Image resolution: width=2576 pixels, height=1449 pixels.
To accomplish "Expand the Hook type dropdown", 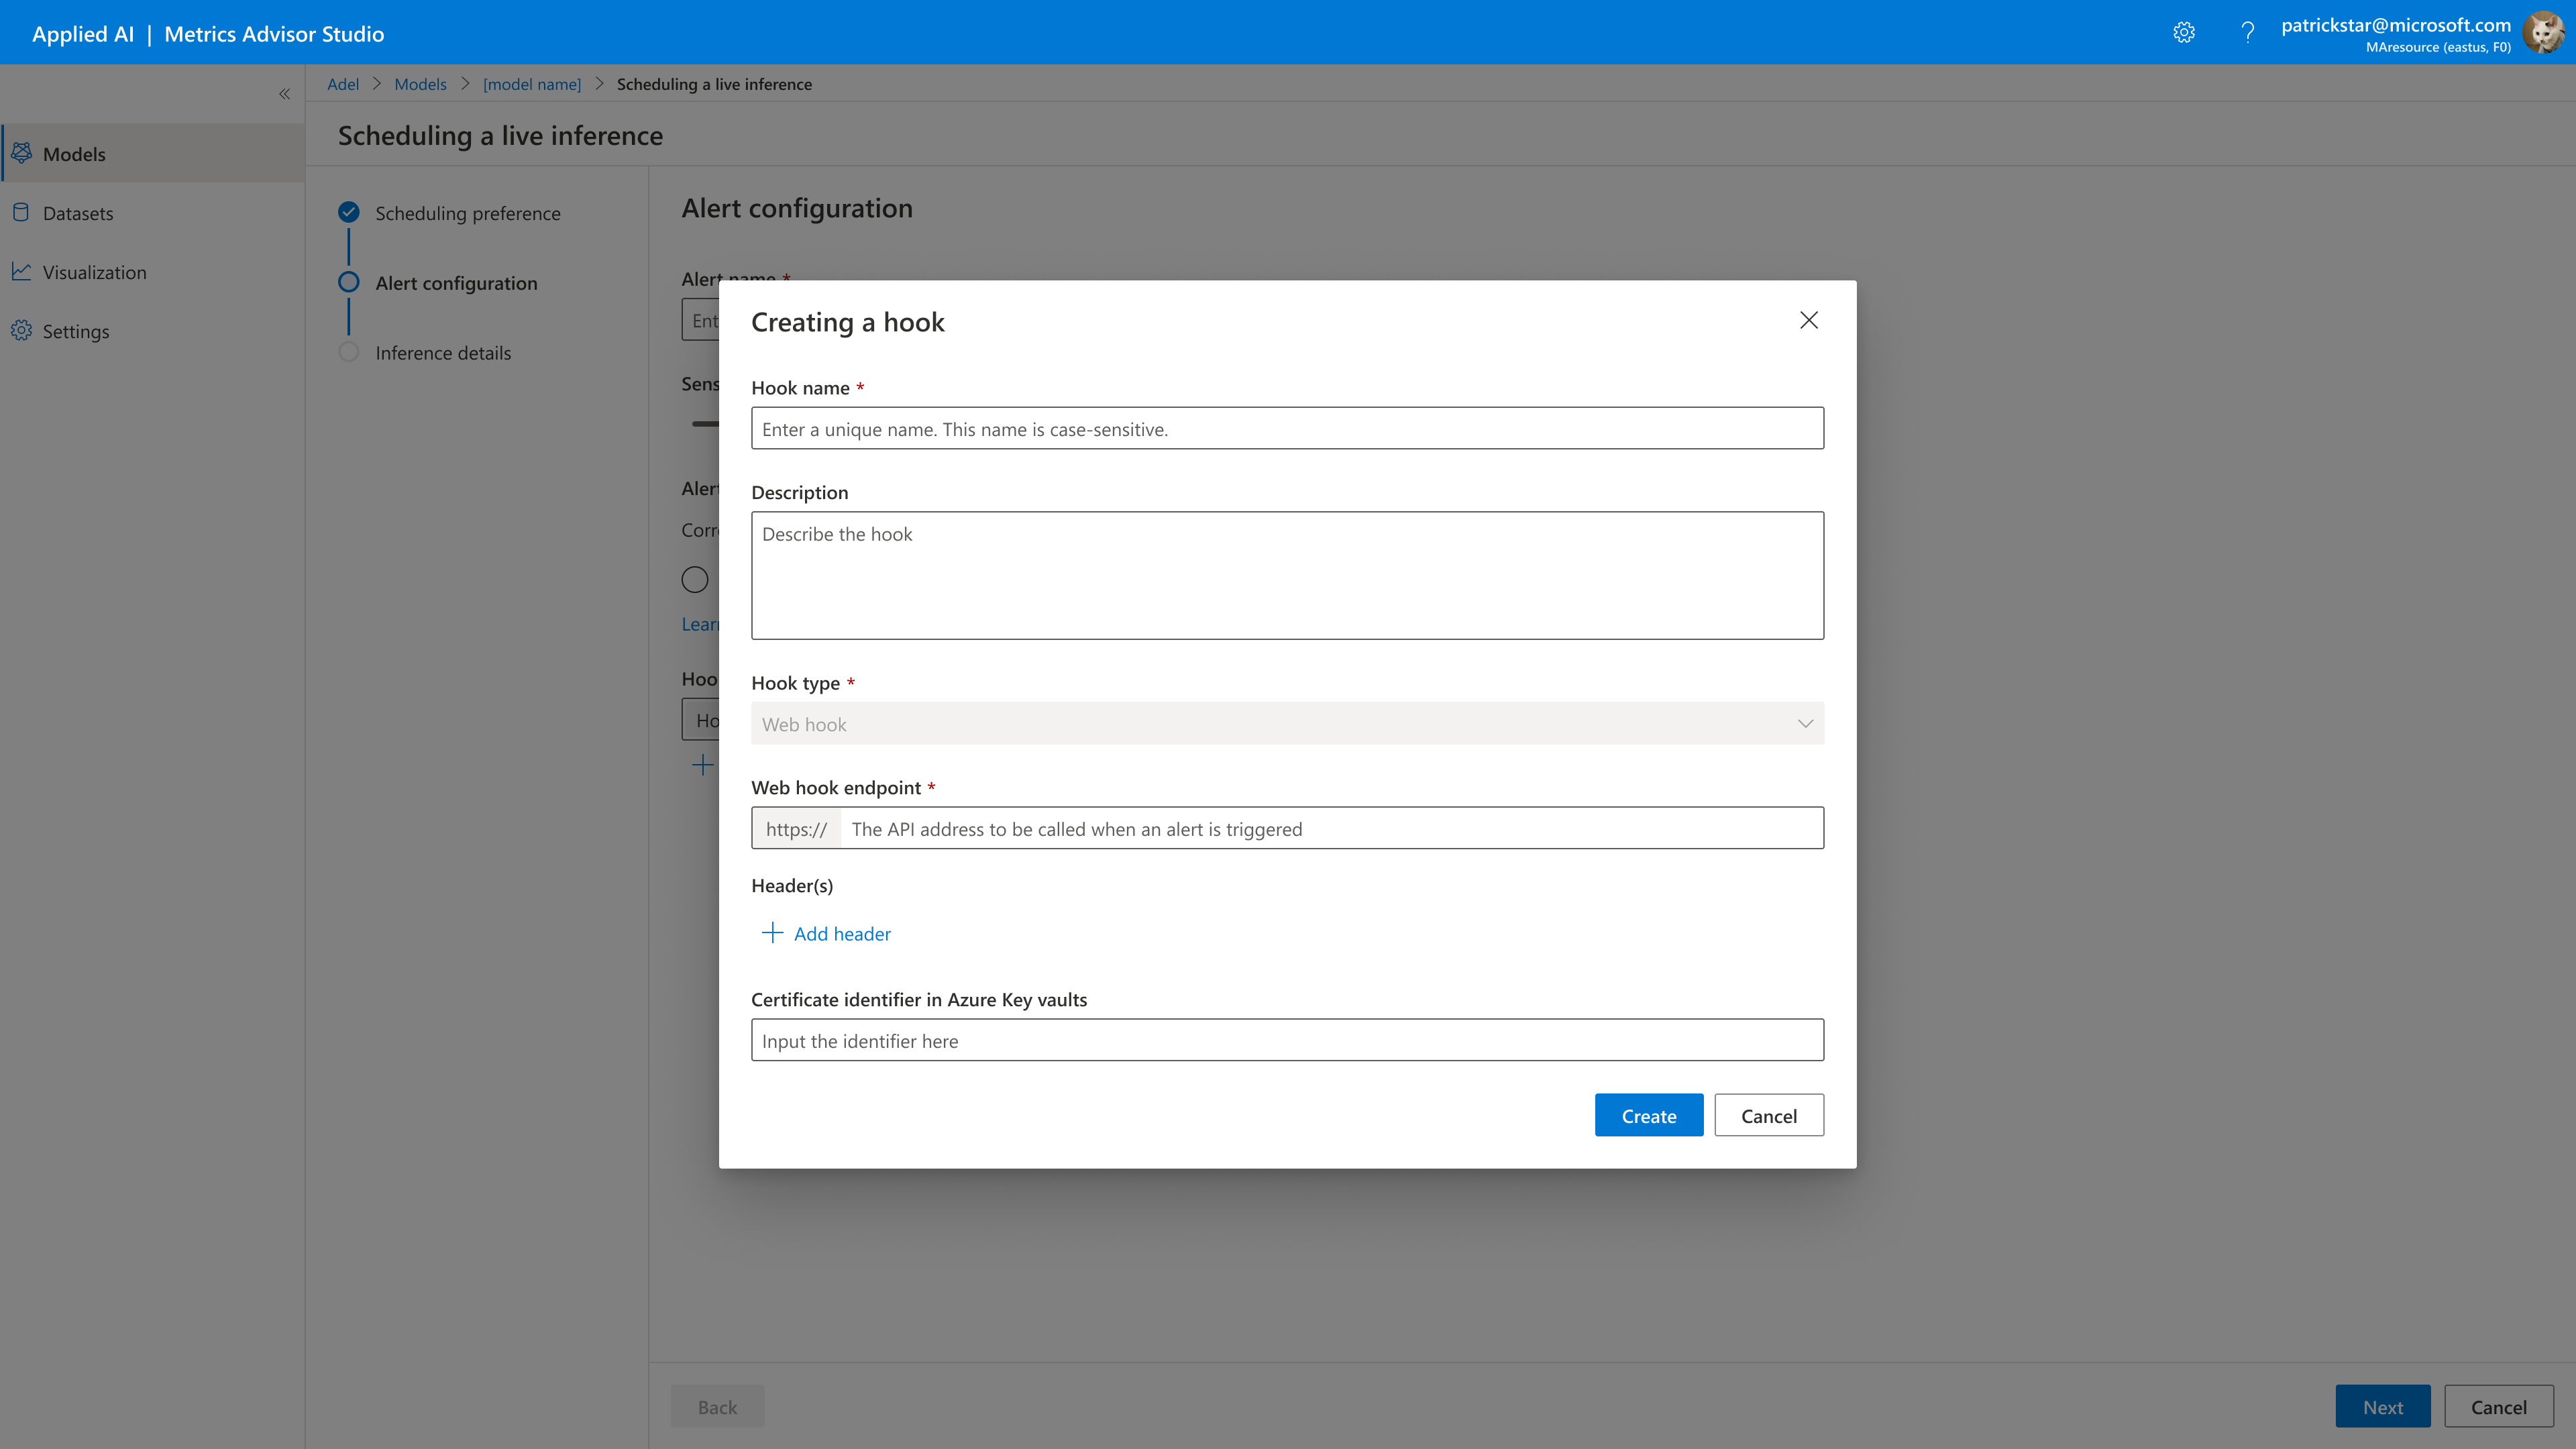I will [1287, 724].
